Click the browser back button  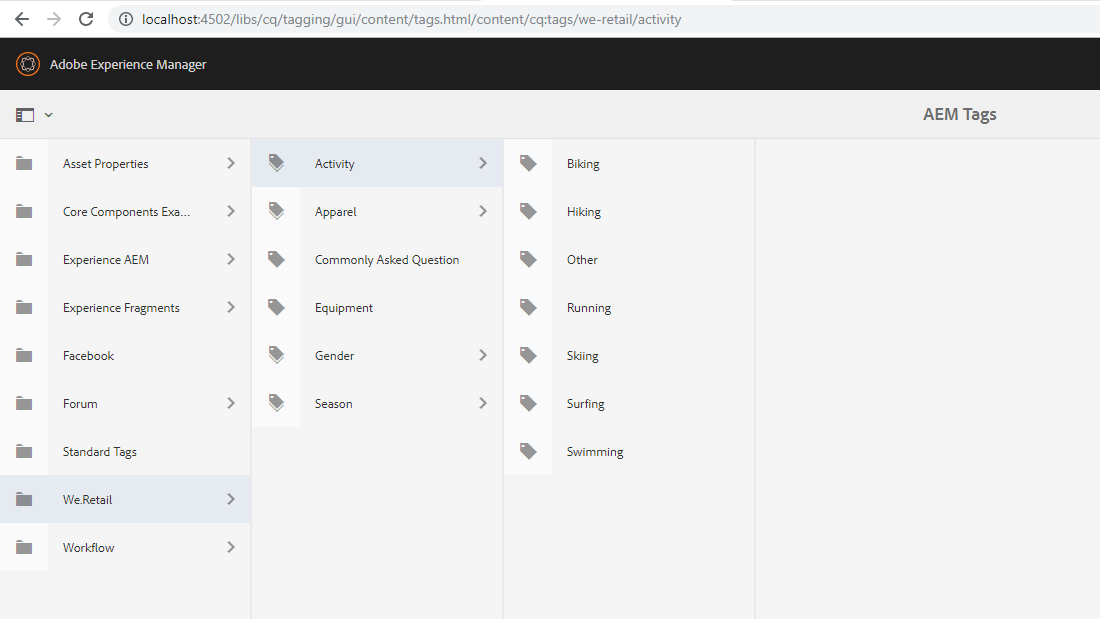[x=21, y=18]
